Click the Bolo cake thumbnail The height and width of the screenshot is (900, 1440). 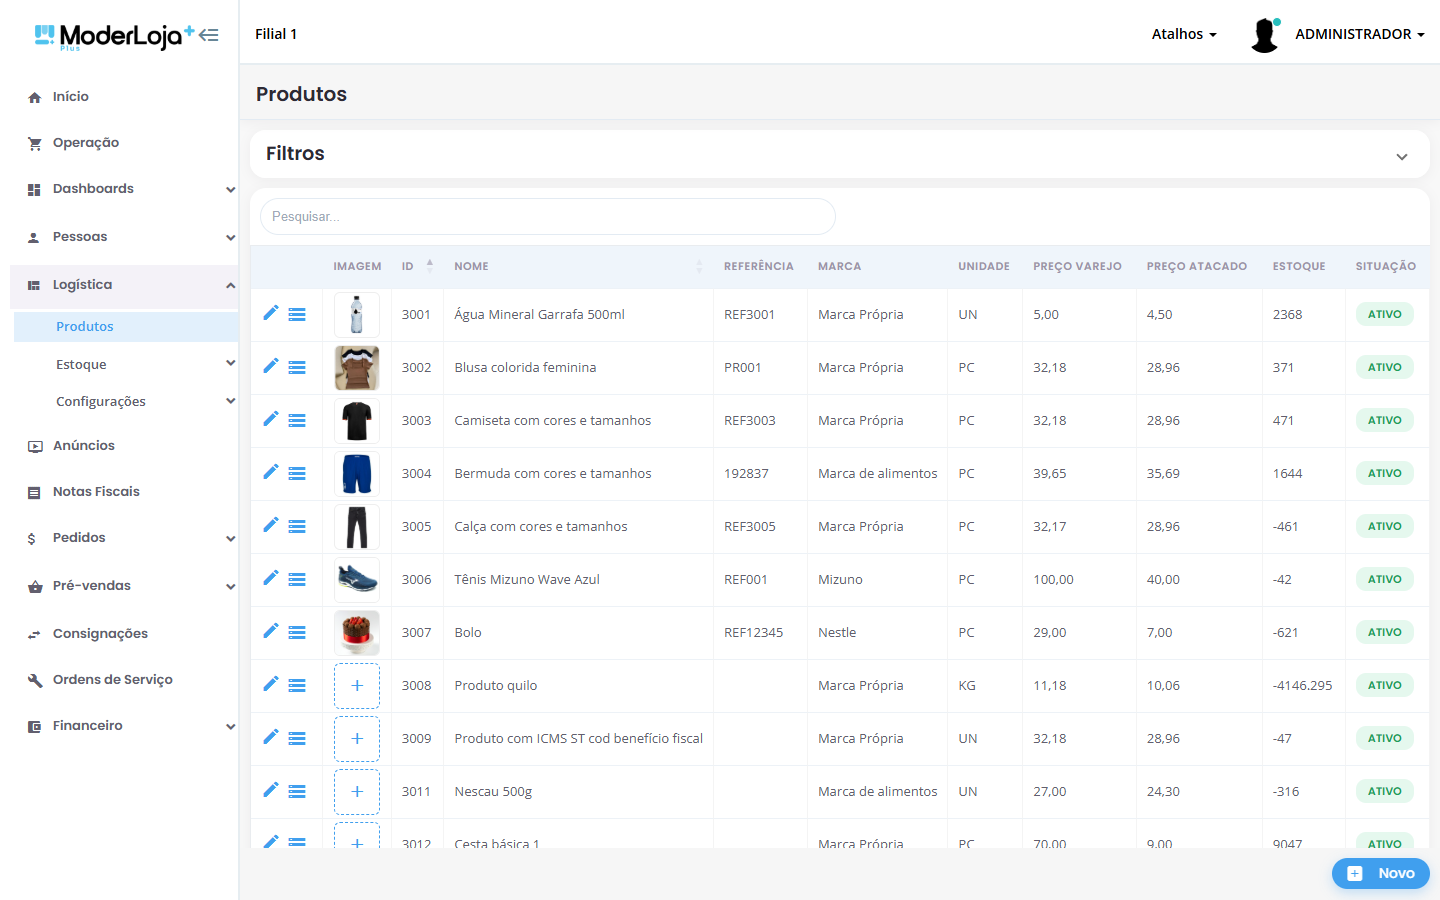[357, 633]
